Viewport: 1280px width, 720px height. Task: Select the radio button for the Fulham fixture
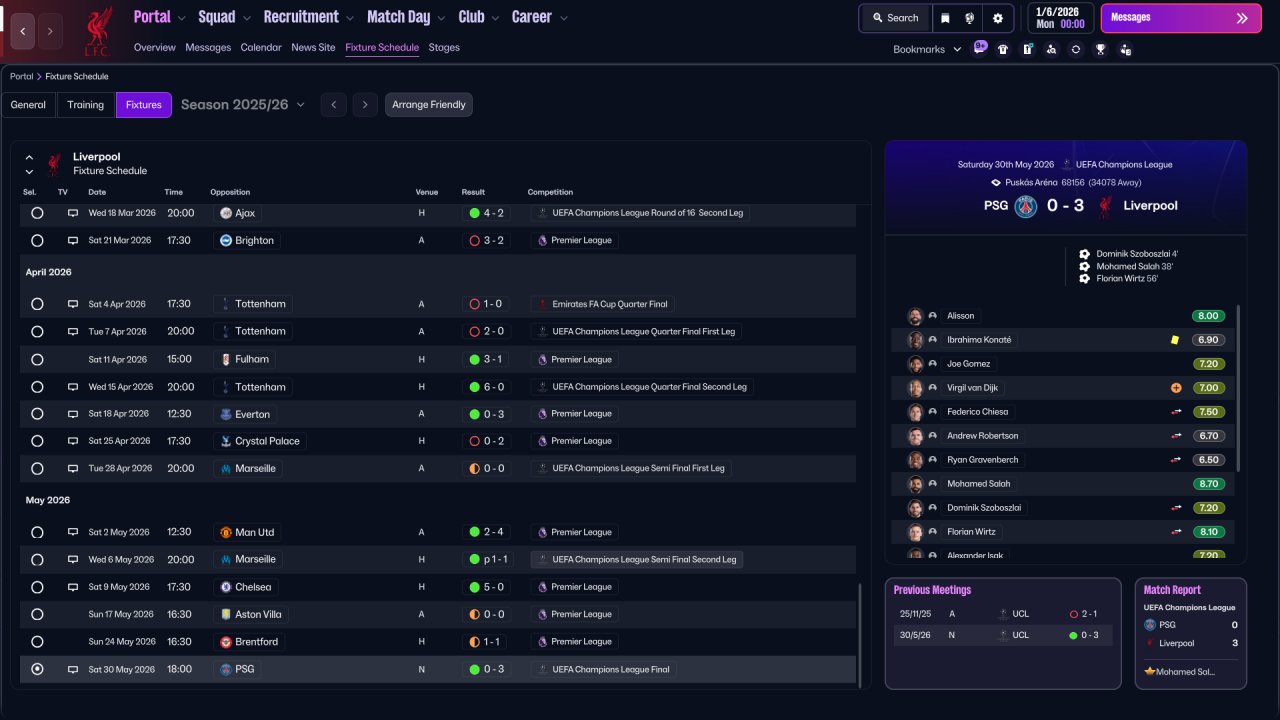pos(37,359)
